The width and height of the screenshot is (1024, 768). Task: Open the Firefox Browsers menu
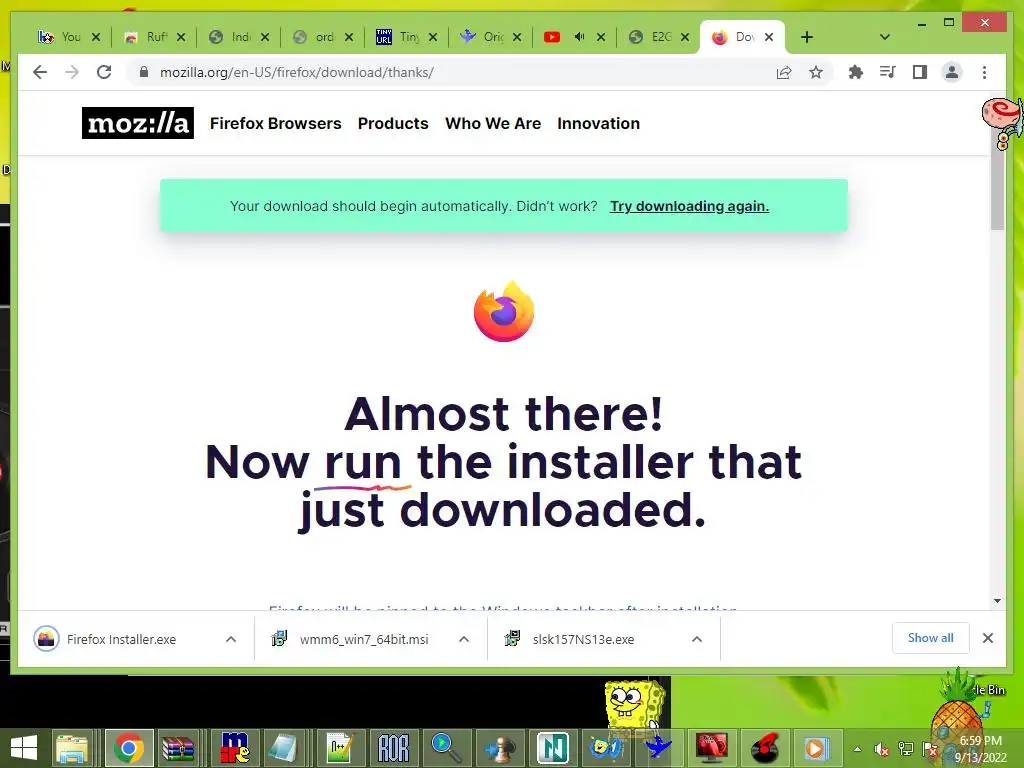[x=276, y=123]
